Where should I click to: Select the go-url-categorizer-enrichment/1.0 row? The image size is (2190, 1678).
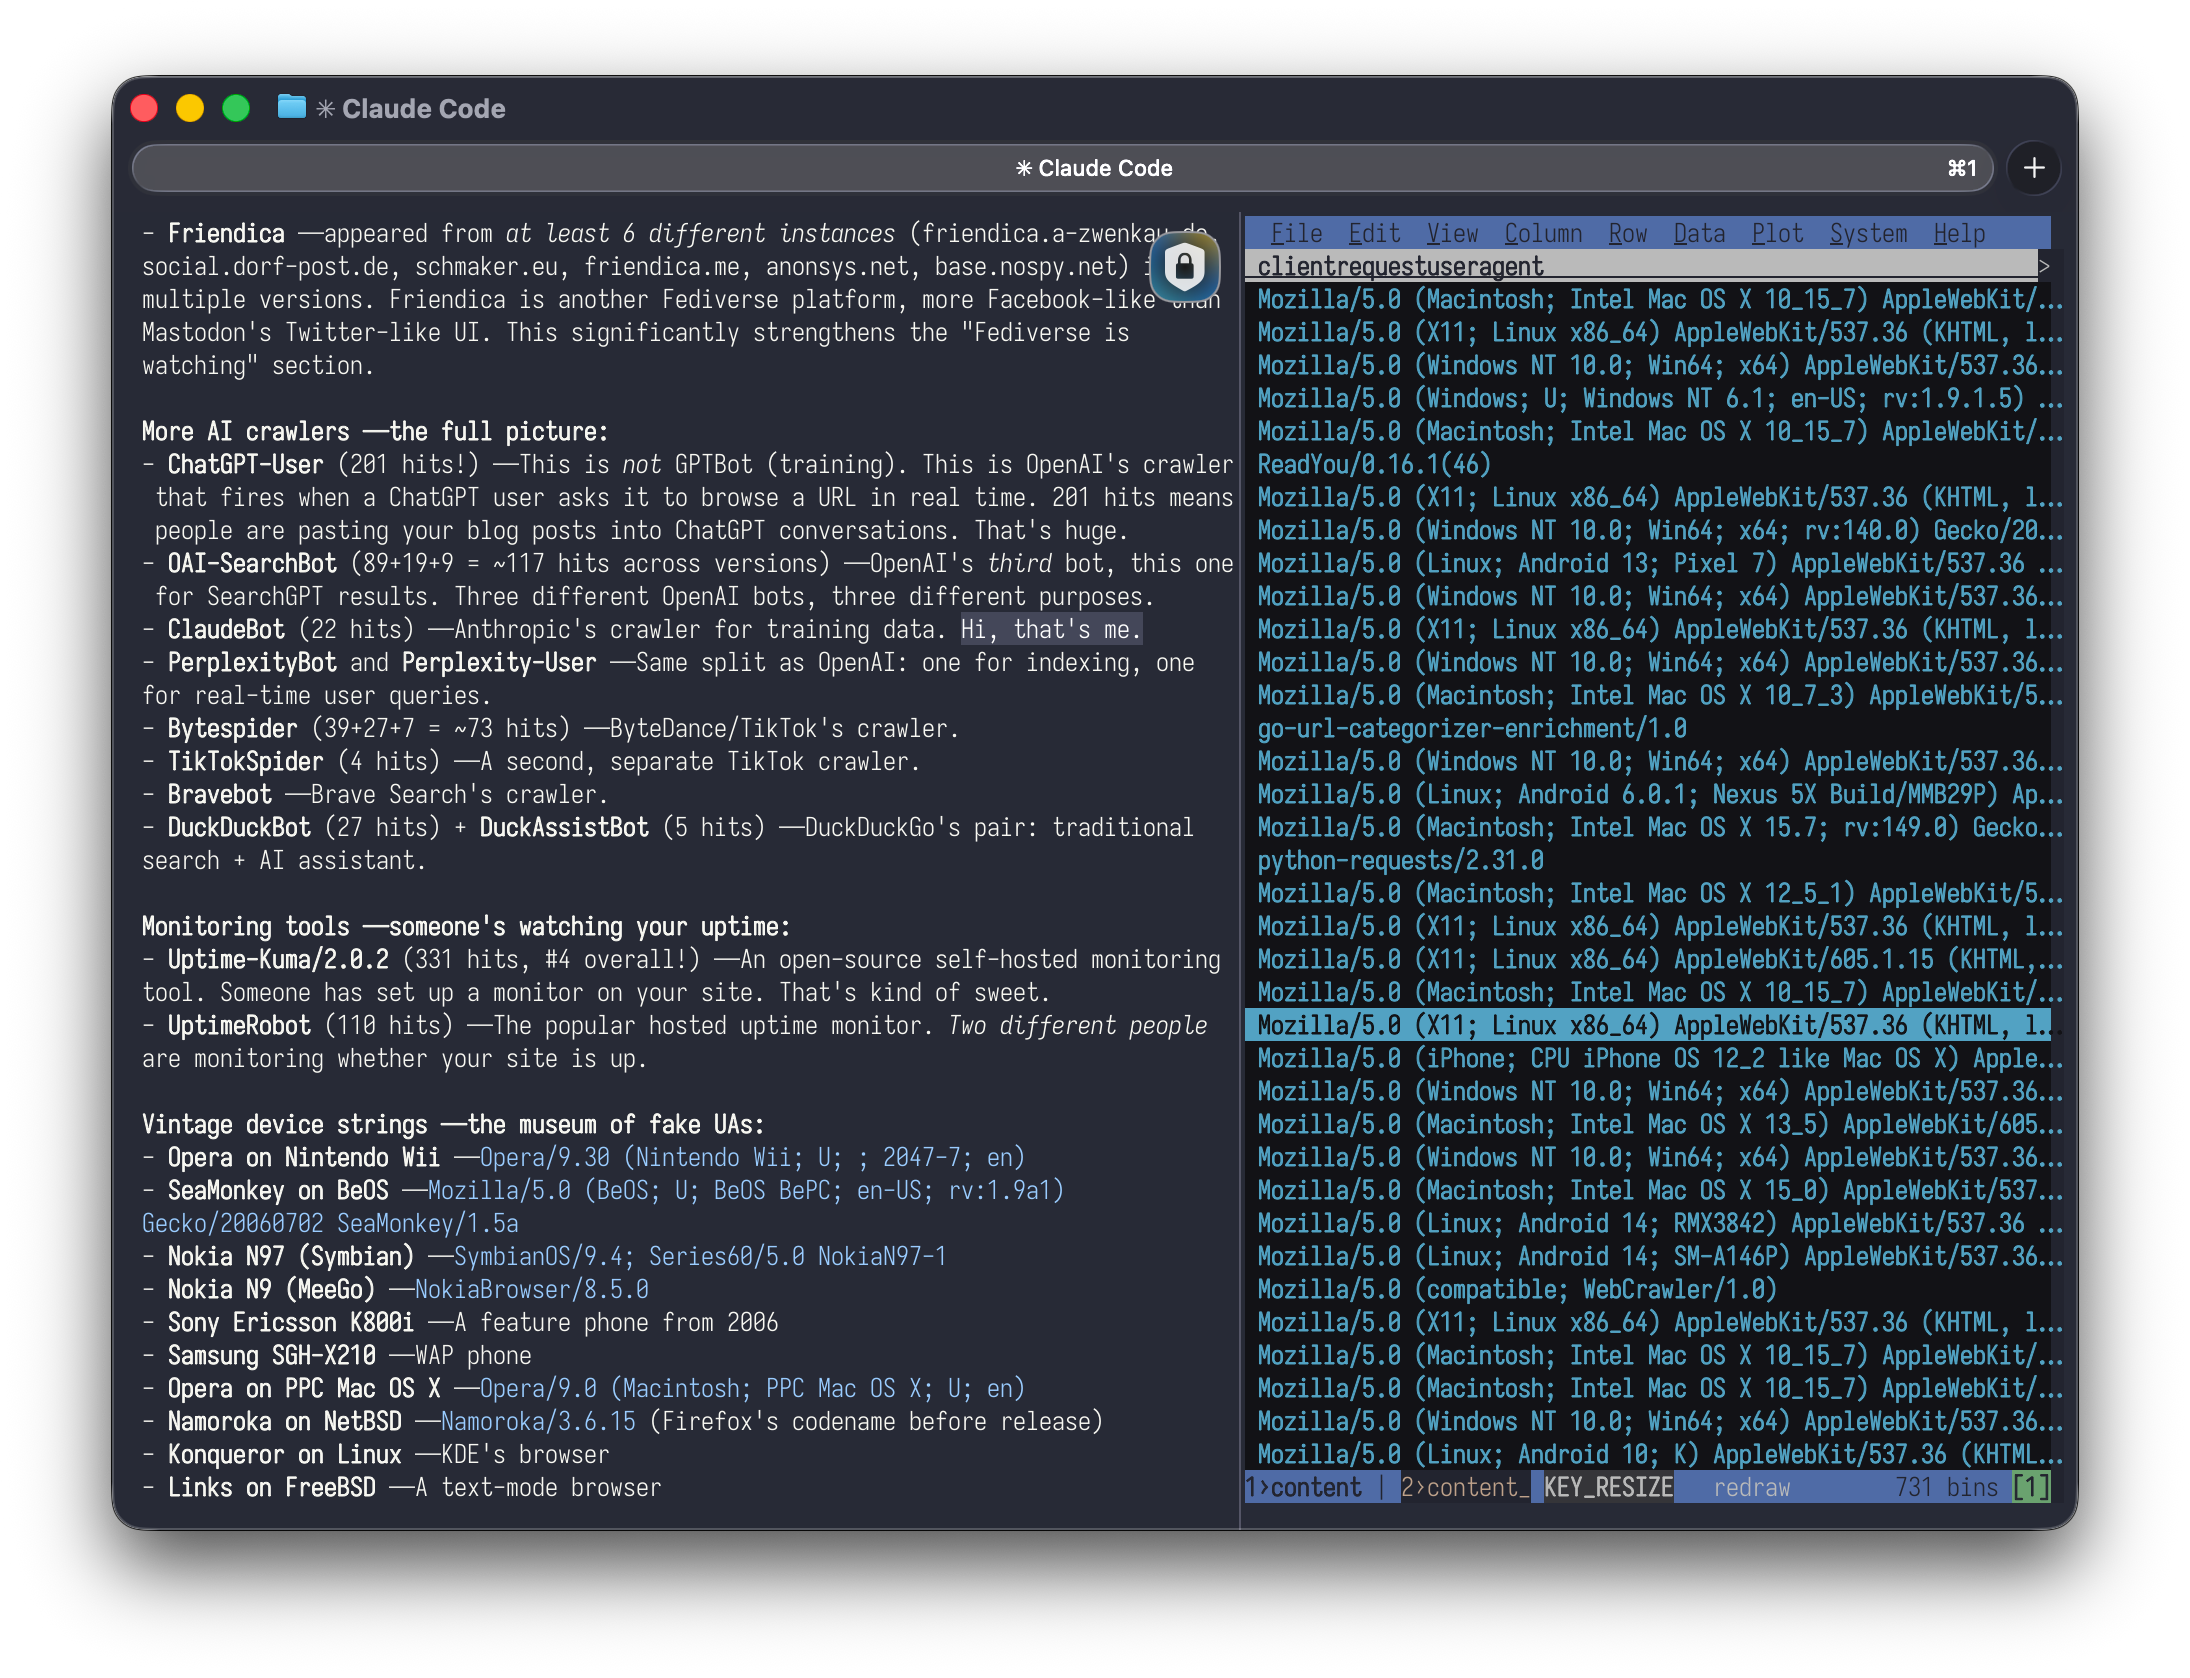[1648, 728]
